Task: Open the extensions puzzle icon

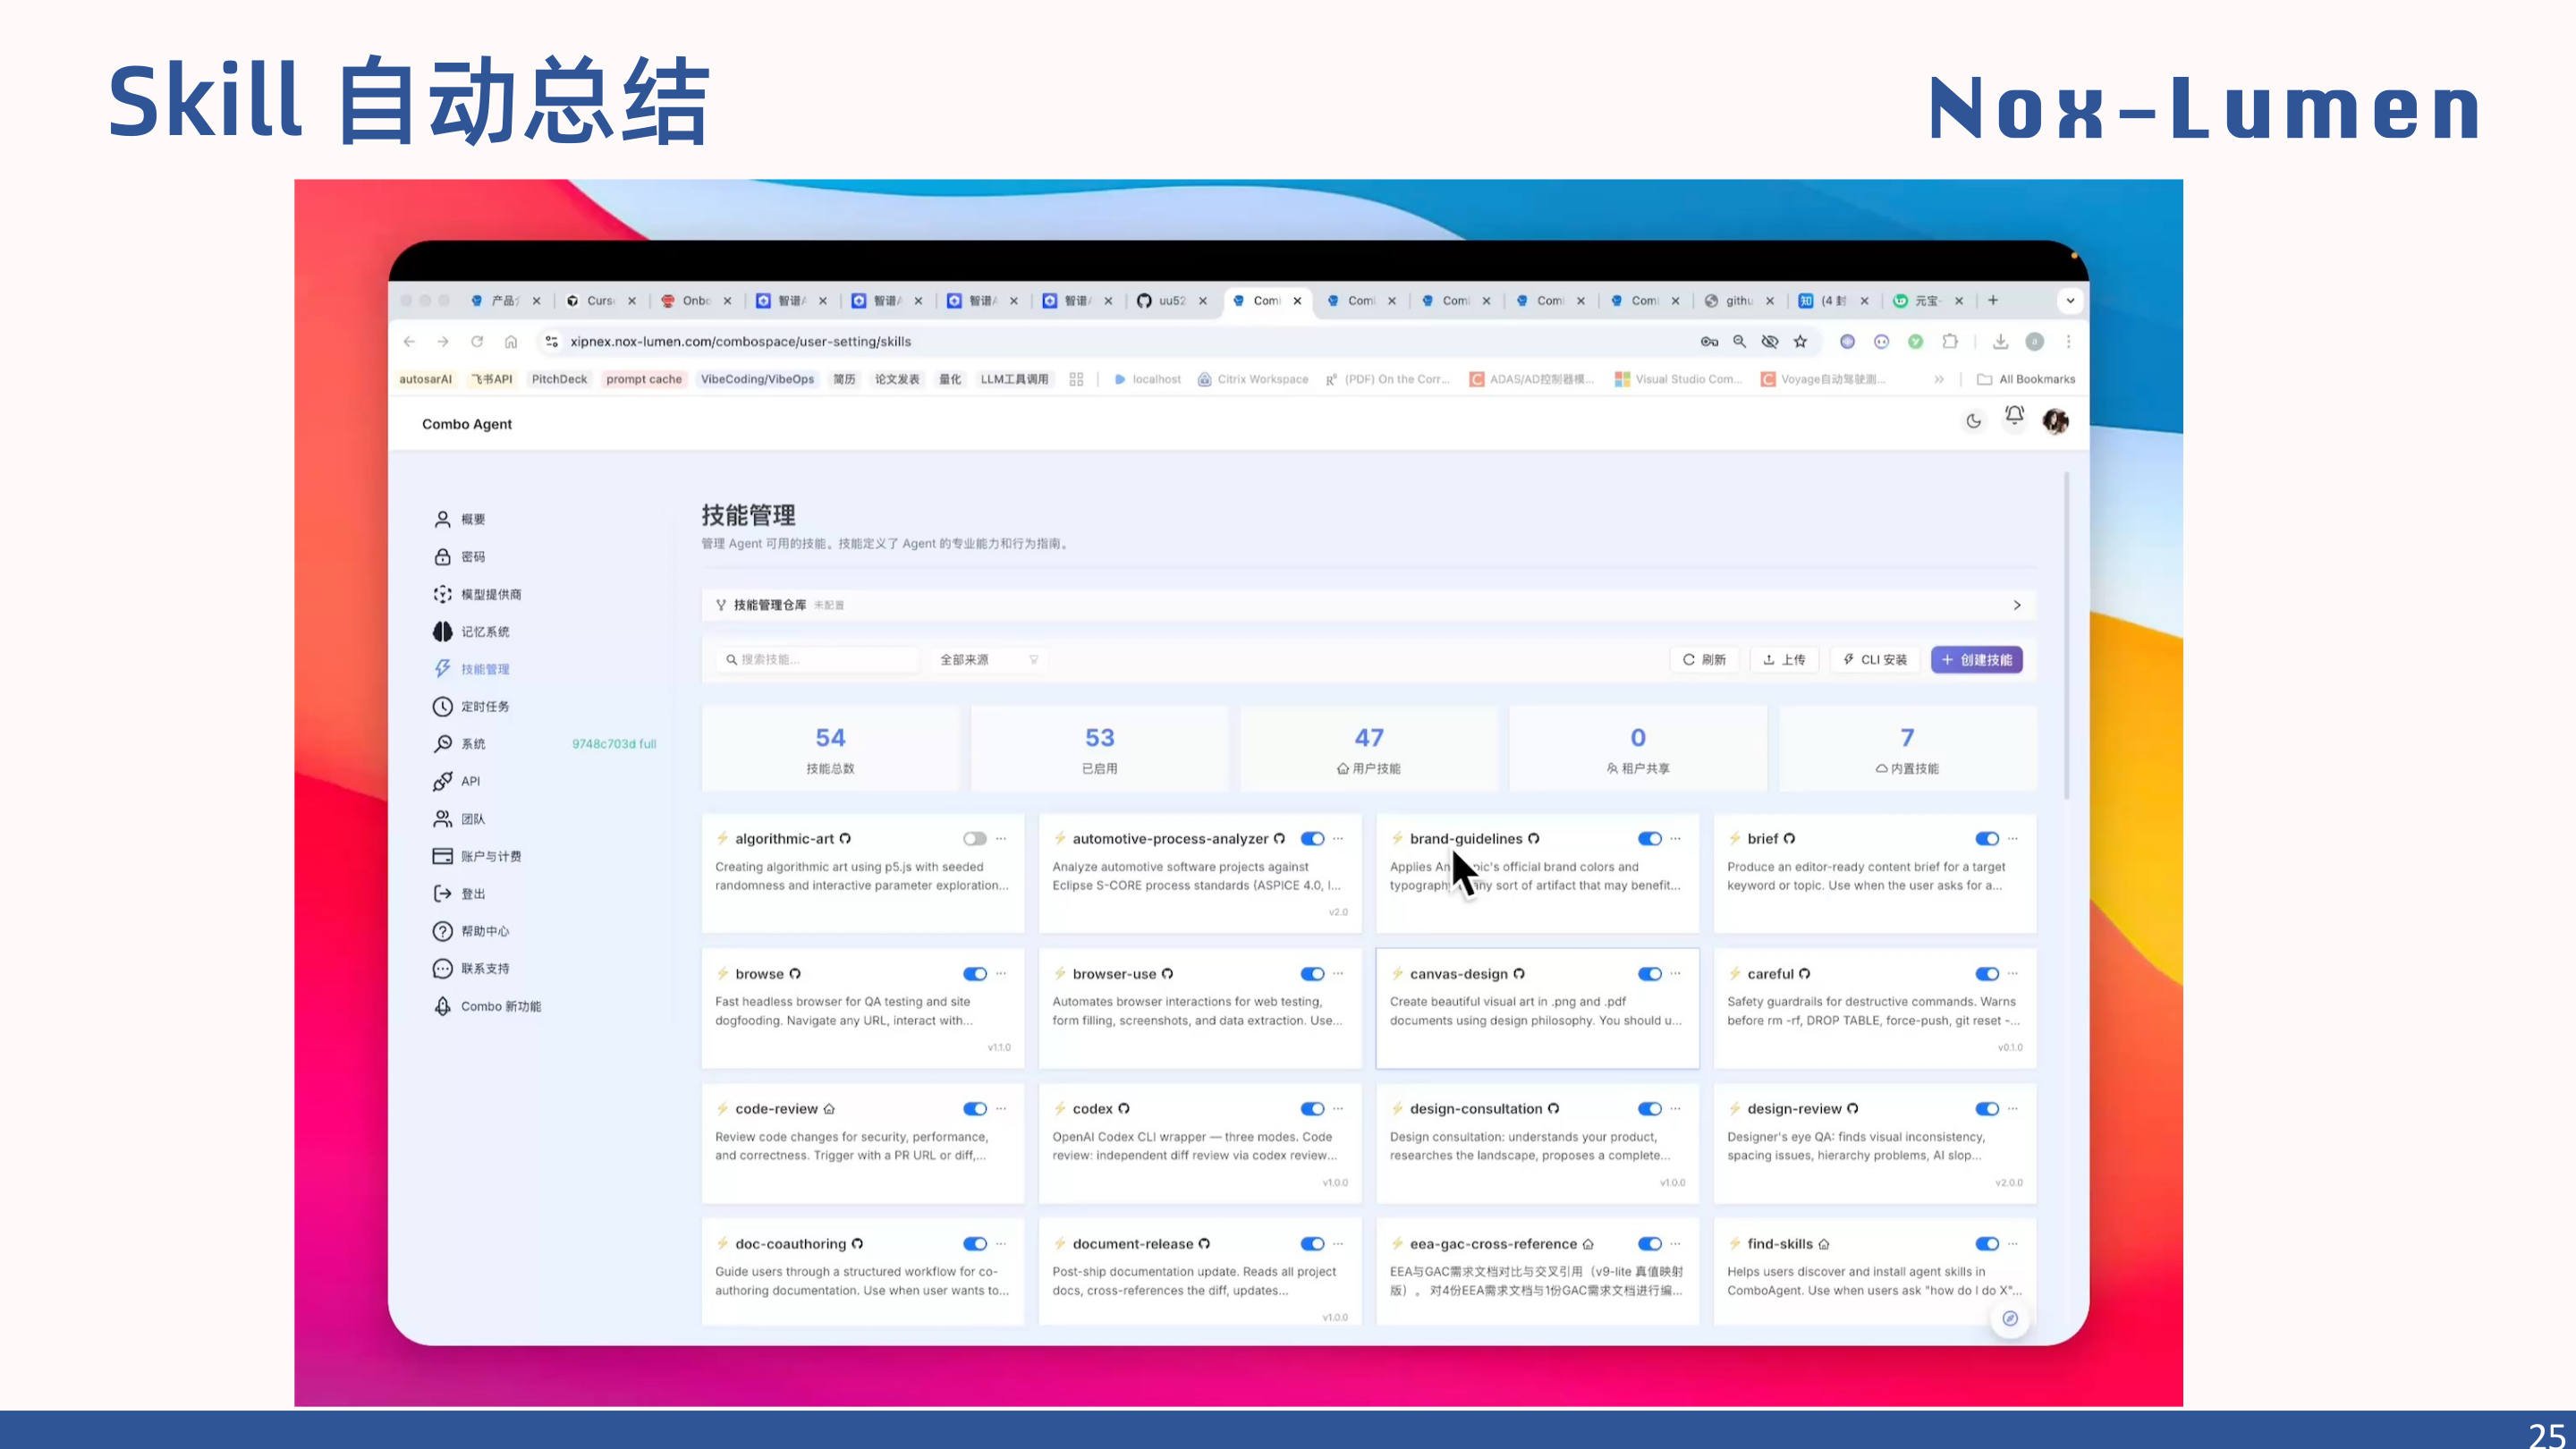Action: pyautogui.click(x=1950, y=341)
